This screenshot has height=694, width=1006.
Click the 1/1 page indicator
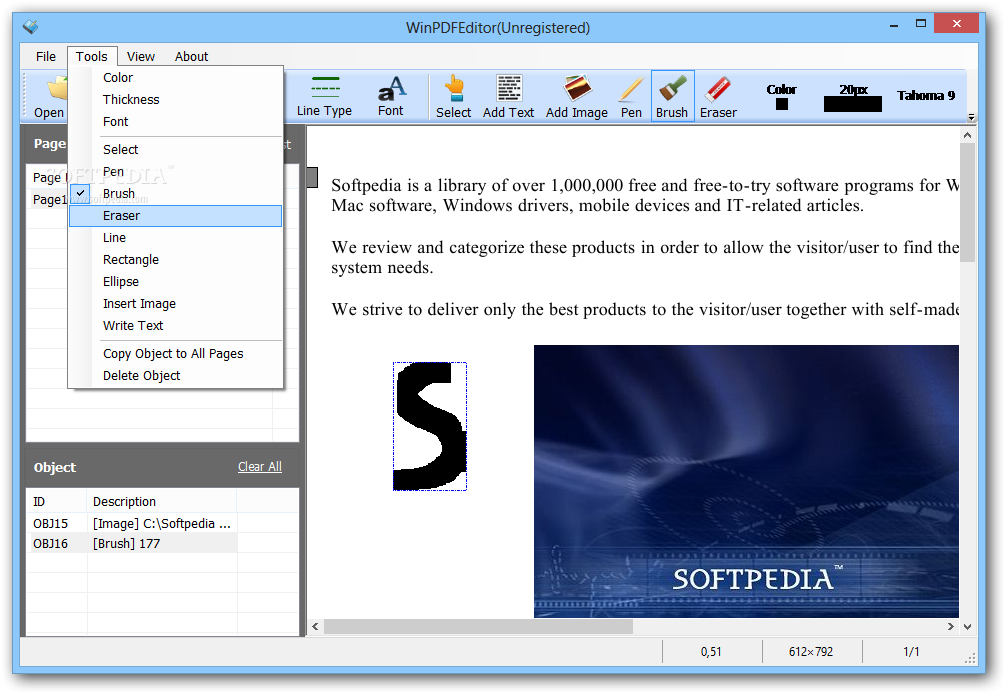tap(911, 652)
